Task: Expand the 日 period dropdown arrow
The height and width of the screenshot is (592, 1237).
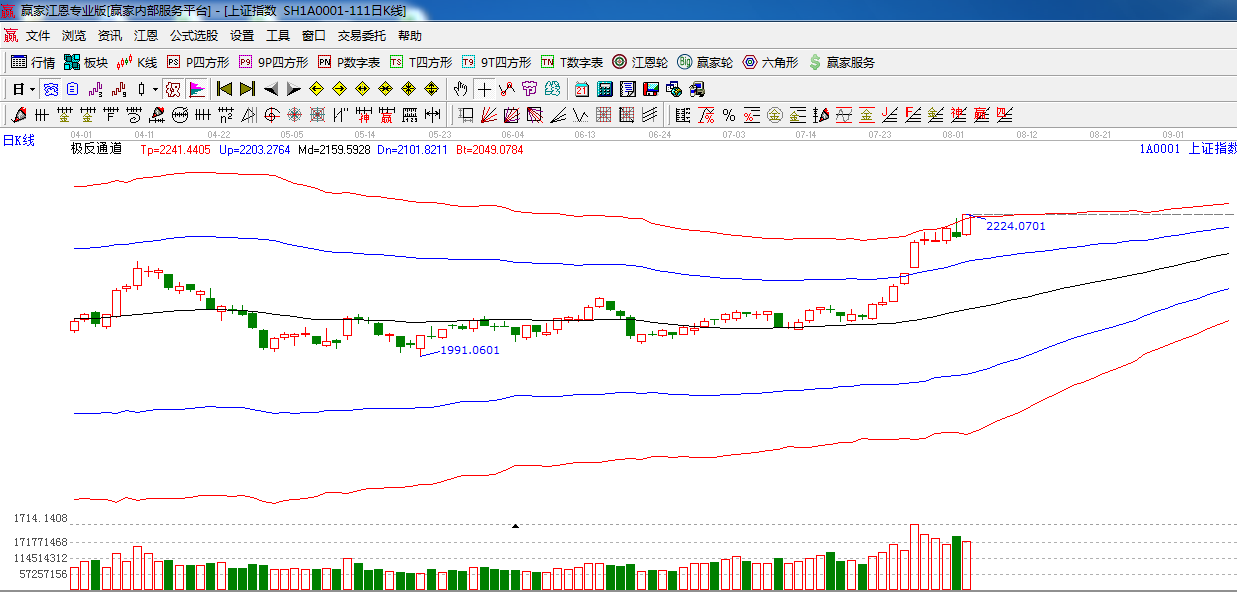Action: click(32, 89)
